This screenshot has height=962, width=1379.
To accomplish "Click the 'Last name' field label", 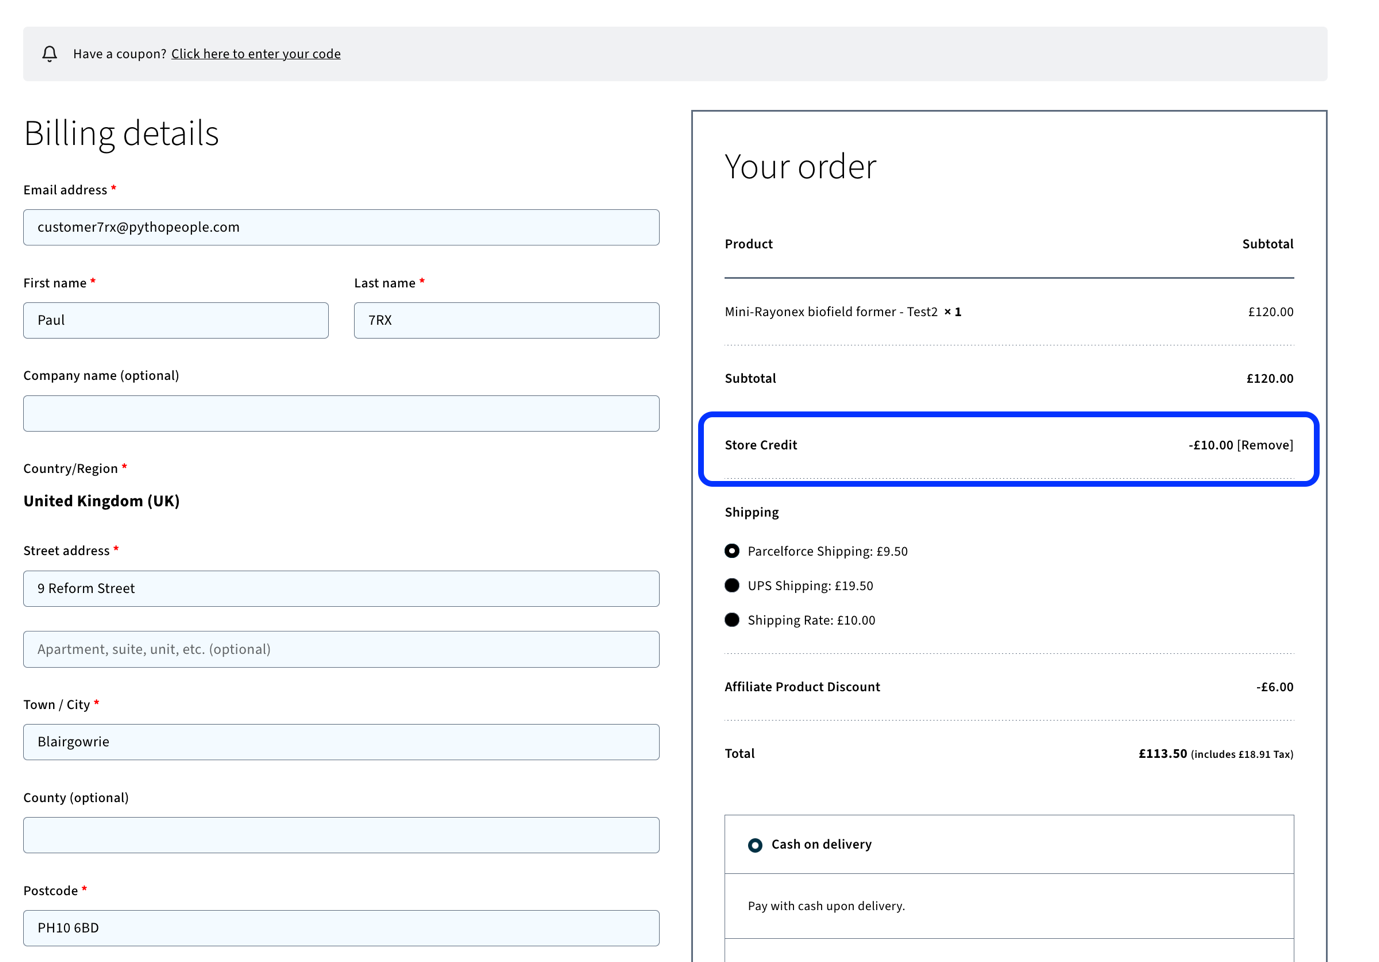I will (x=385, y=283).
